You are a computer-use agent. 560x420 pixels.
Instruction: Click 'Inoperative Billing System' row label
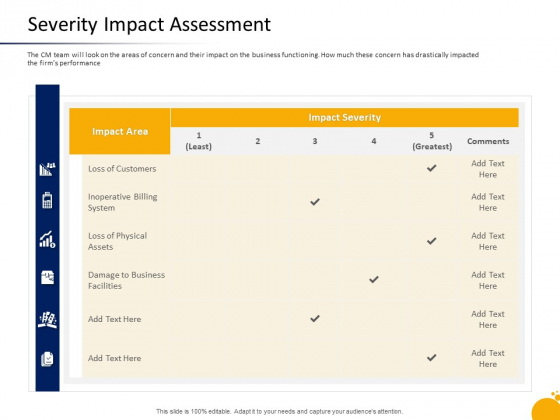122,202
